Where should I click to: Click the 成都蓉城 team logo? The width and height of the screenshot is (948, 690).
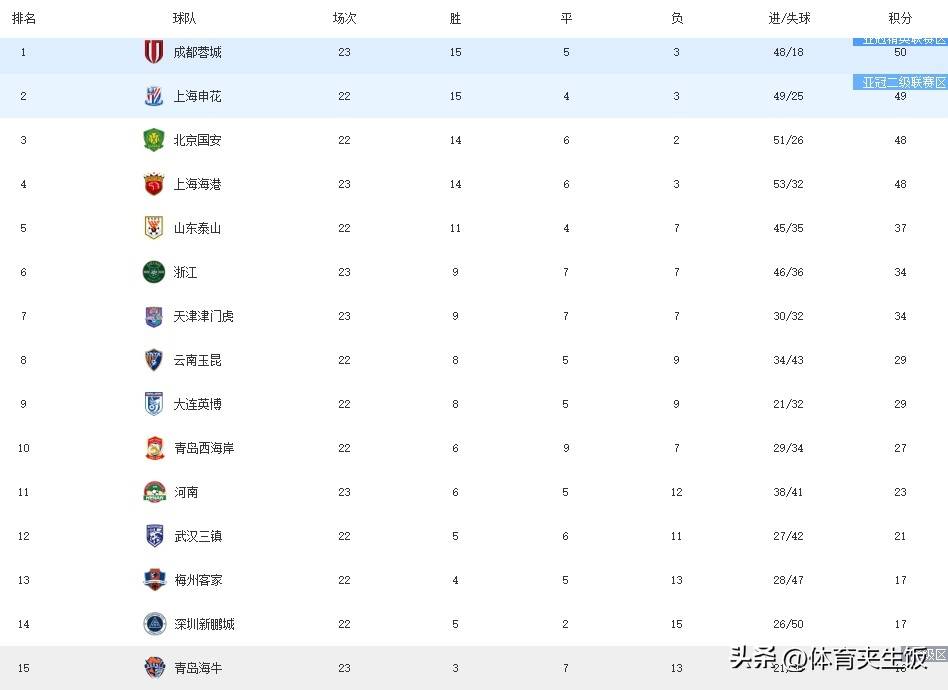coord(154,51)
